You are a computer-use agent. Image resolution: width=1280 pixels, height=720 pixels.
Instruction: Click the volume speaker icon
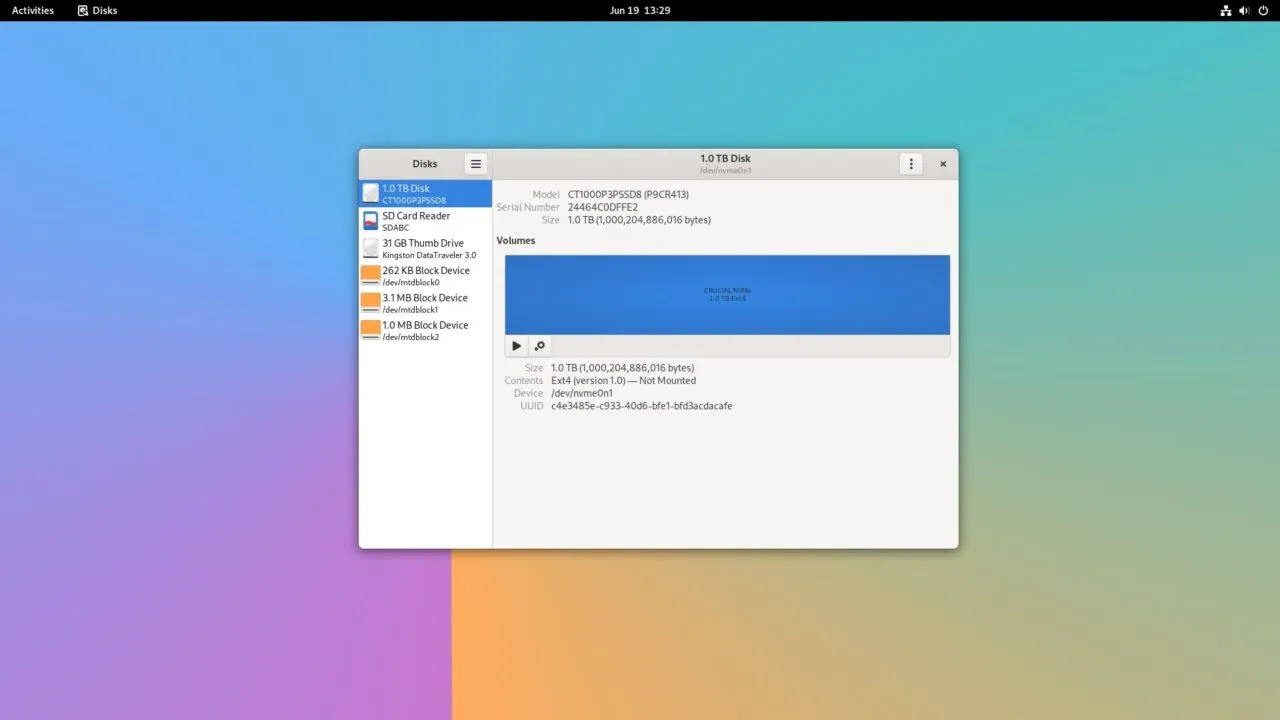coord(1244,10)
